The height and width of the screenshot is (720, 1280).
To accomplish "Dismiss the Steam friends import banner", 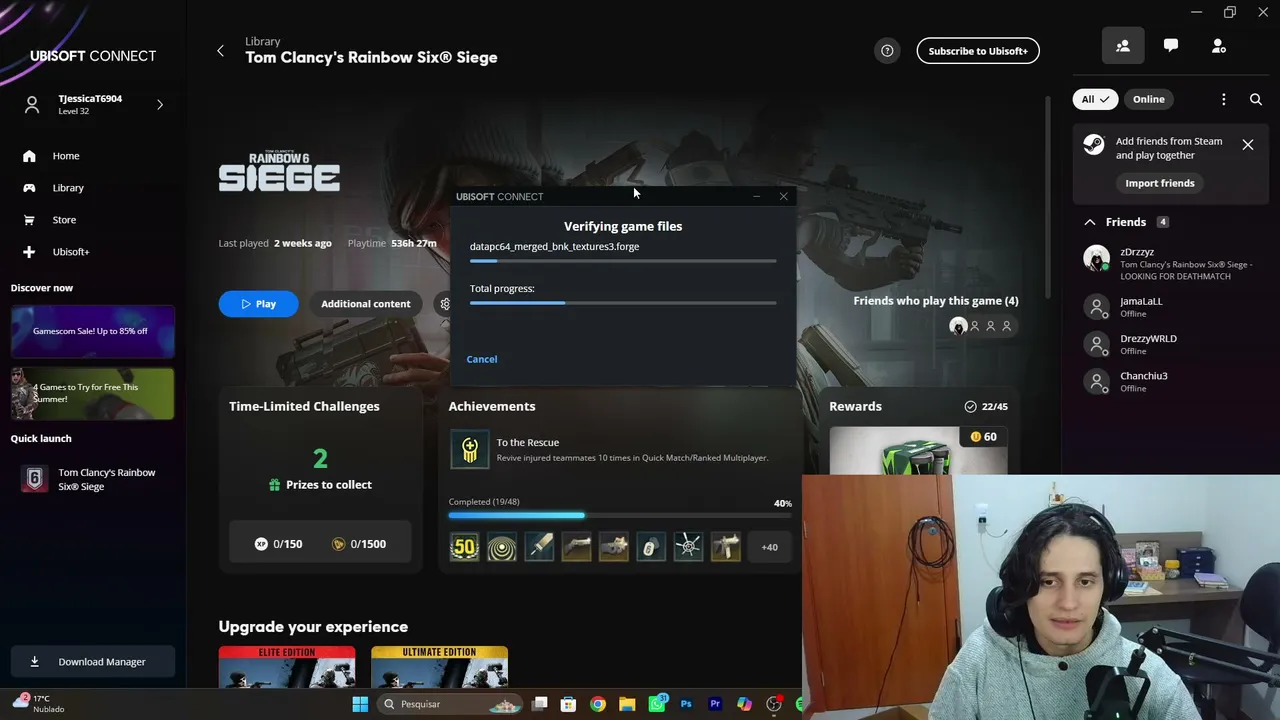I will tap(1248, 145).
